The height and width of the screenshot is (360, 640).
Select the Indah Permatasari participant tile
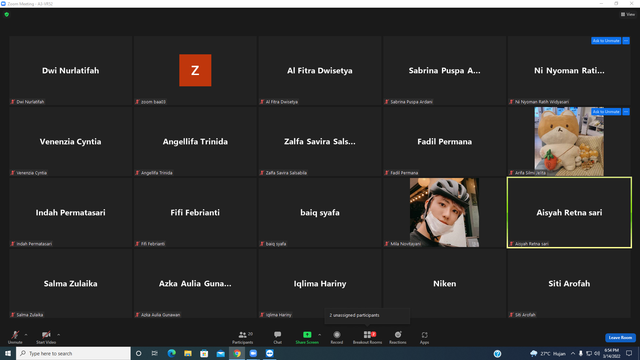coord(71,212)
